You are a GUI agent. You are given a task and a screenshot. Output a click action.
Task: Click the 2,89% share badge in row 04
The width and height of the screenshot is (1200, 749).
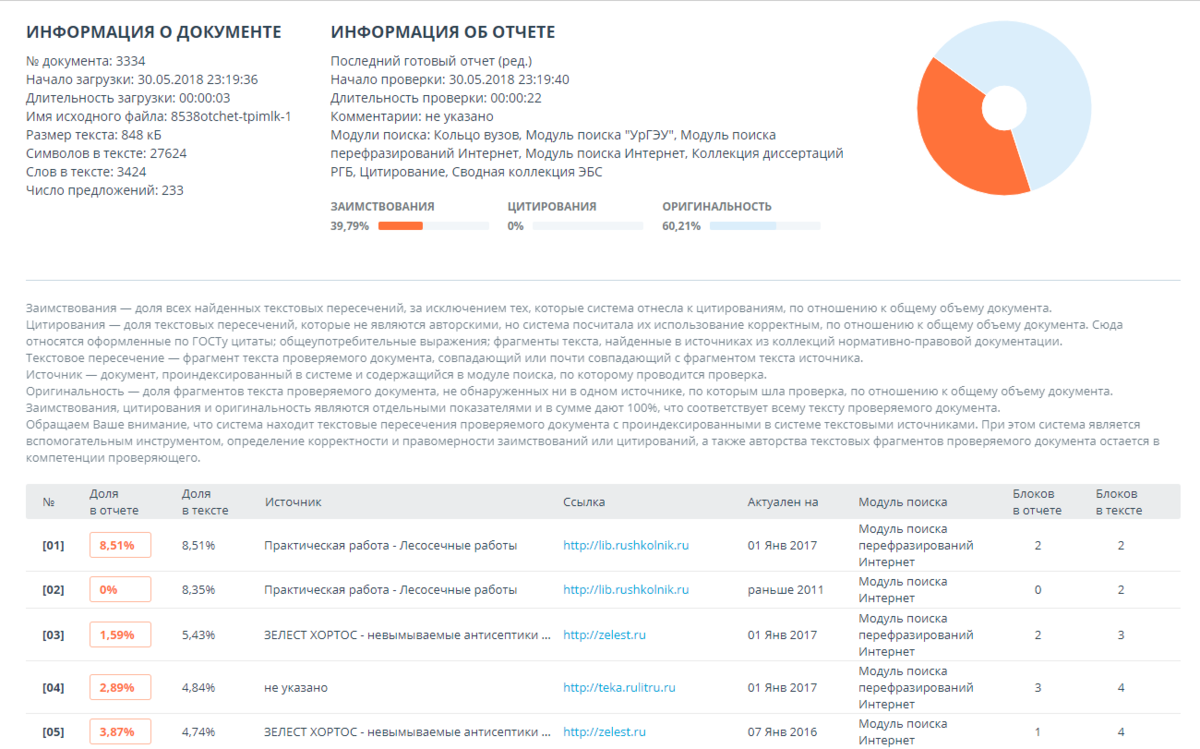point(120,687)
